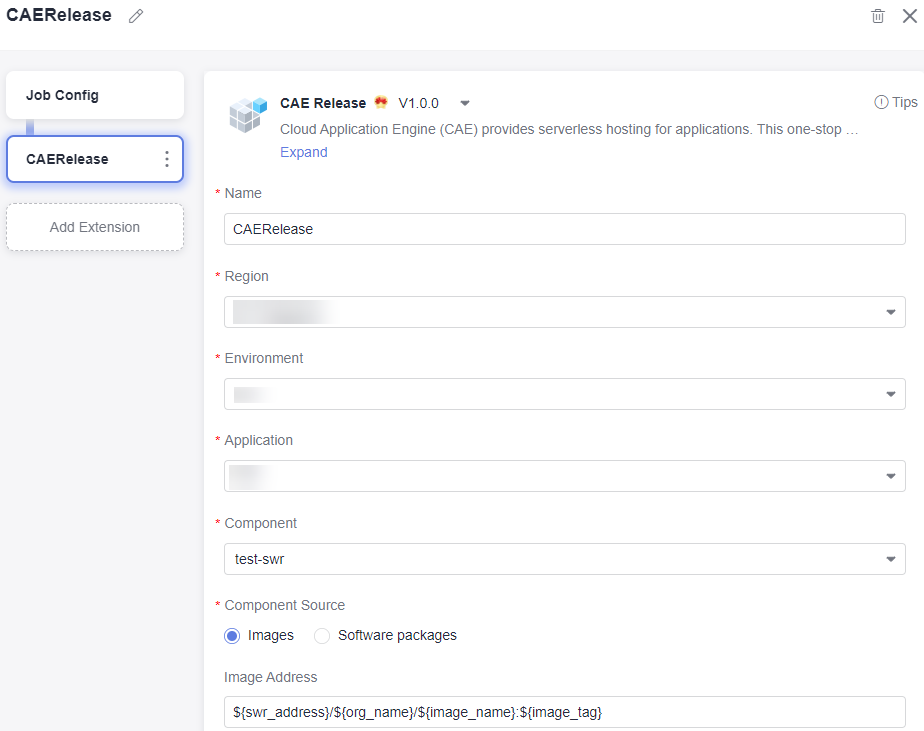Click the CAE Release cube plugin icon
924x731 pixels.
coord(248,114)
